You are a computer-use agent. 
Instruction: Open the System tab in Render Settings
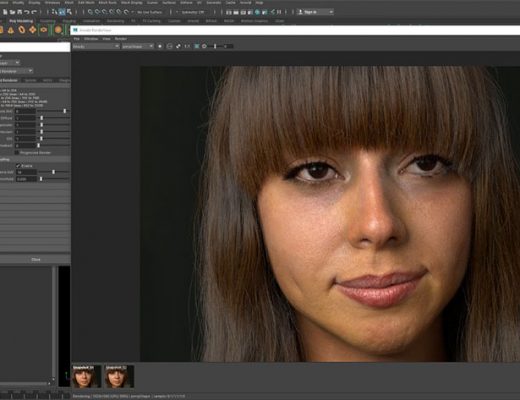pos(31,80)
